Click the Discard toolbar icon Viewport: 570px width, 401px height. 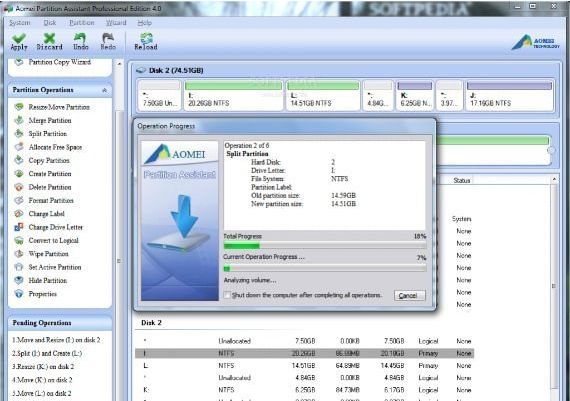pyautogui.click(x=49, y=39)
